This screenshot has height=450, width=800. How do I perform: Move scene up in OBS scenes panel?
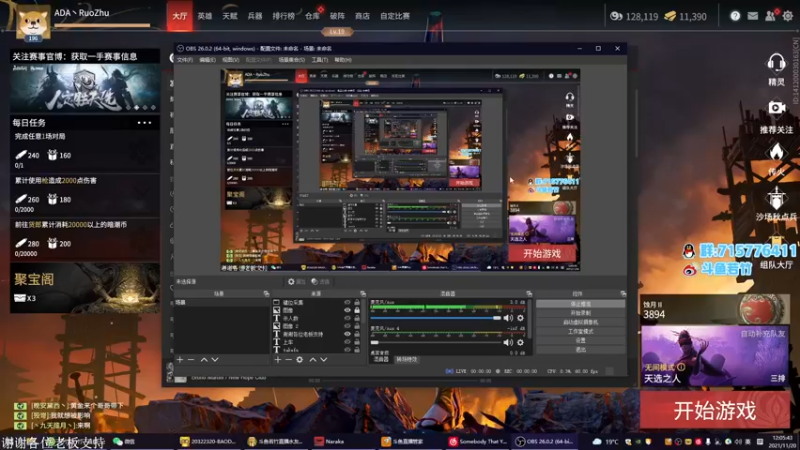[x=204, y=360]
